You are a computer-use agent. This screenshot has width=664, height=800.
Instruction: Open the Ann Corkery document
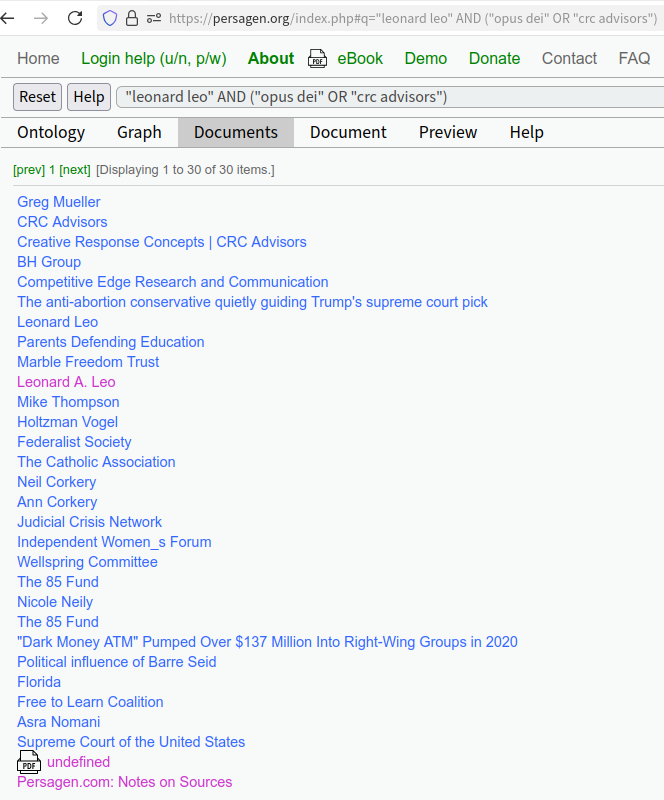point(57,502)
